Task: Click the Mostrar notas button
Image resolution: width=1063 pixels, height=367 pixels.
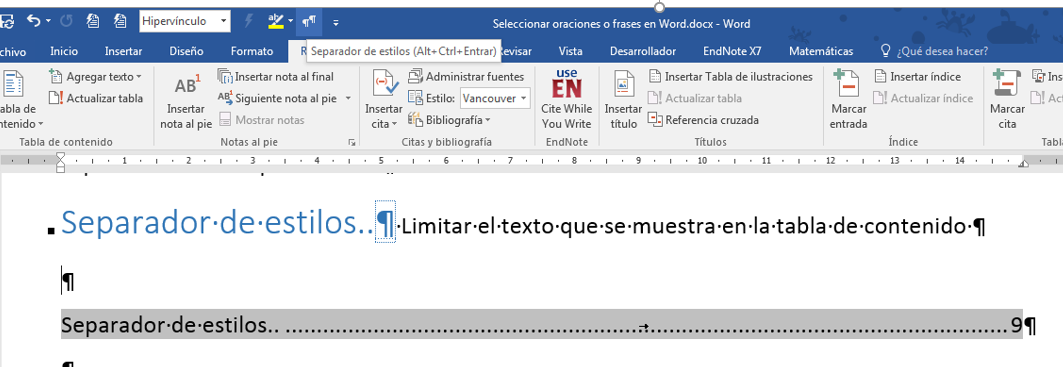Action: click(x=262, y=120)
